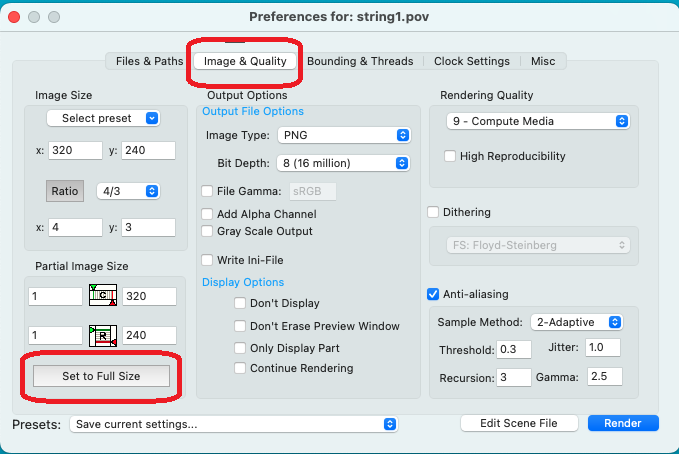This screenshot has width=679, height=454.
Task: Switch to the Files & Paths tab
Action: (149, 61)
